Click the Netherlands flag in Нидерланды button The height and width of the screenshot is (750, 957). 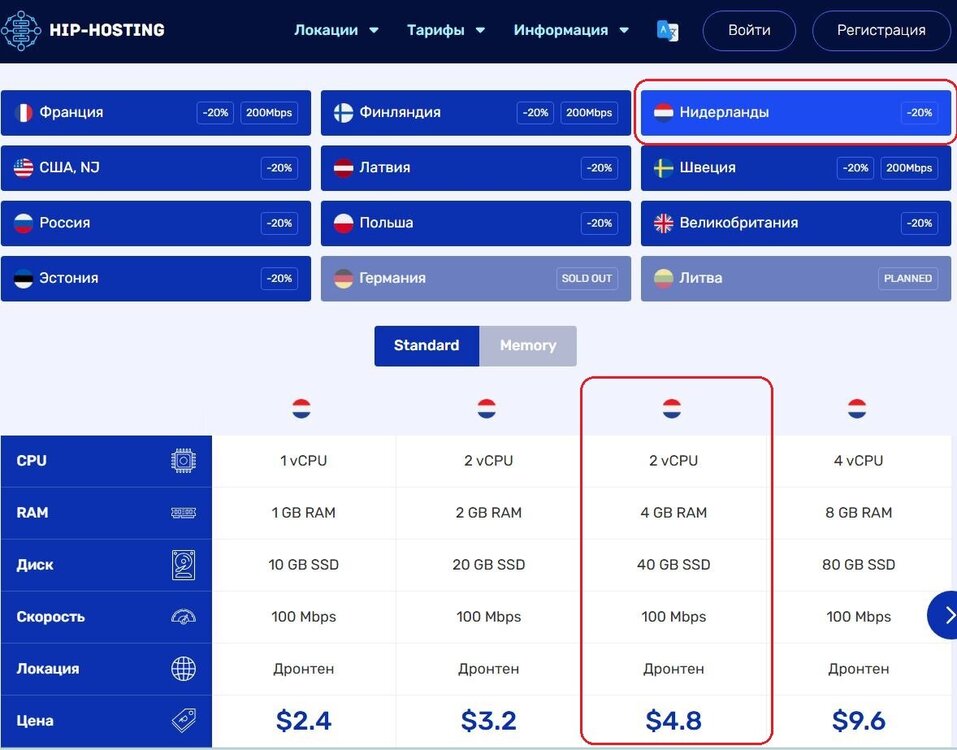(663, 113)
